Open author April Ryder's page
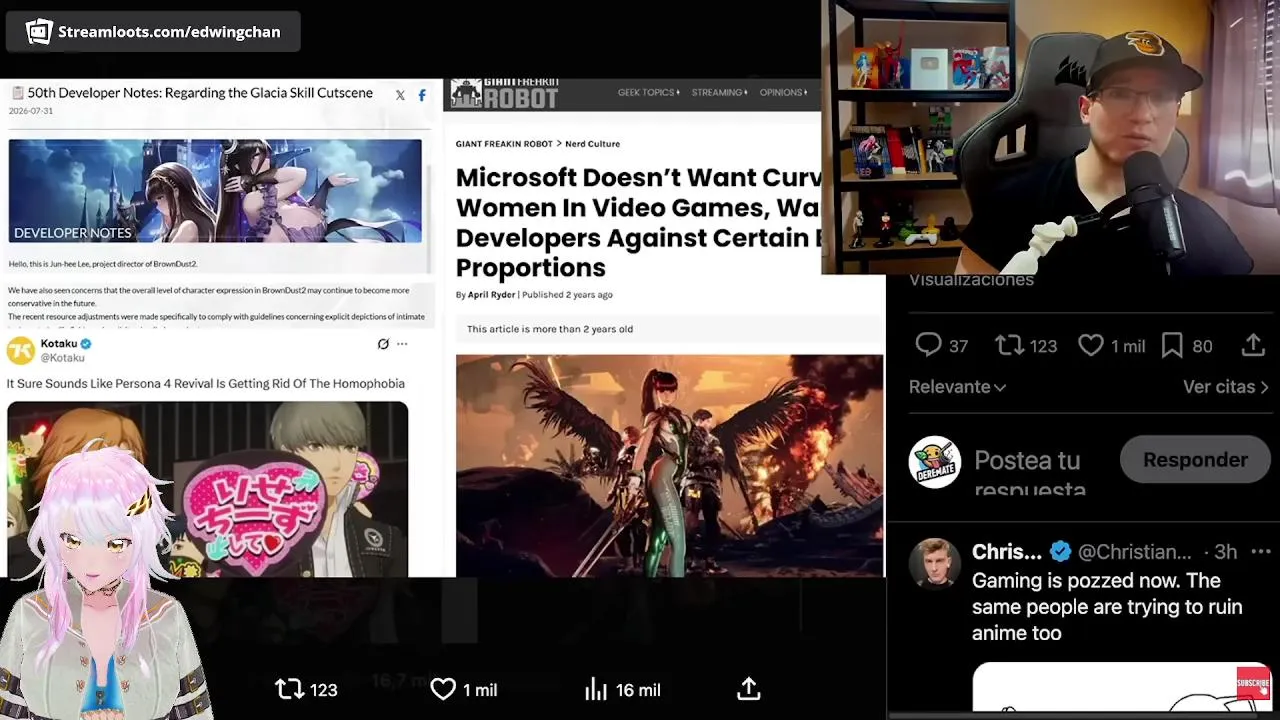 tap(491, 295)
